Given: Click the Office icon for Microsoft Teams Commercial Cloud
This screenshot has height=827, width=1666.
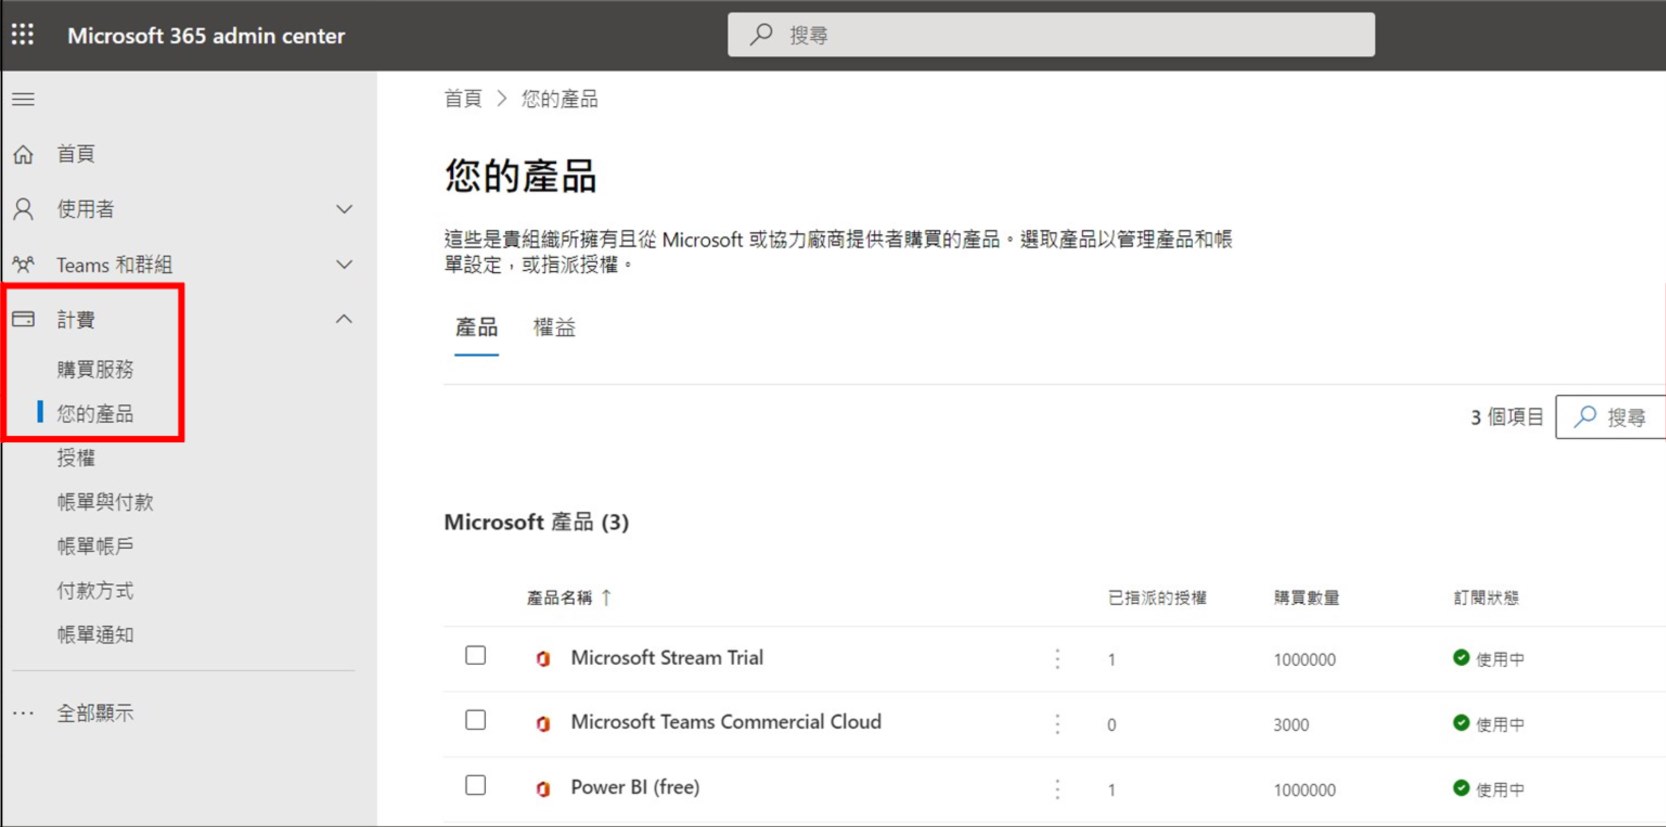Looking at the screenshot, I should [543, 724].
